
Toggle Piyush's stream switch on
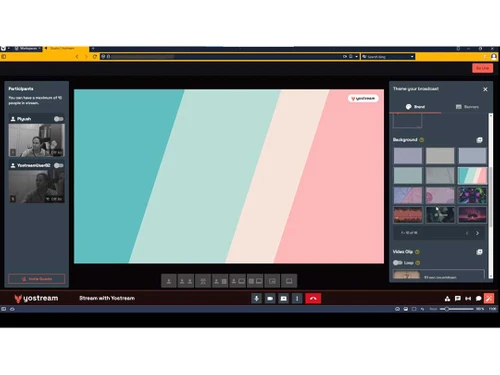59,119
